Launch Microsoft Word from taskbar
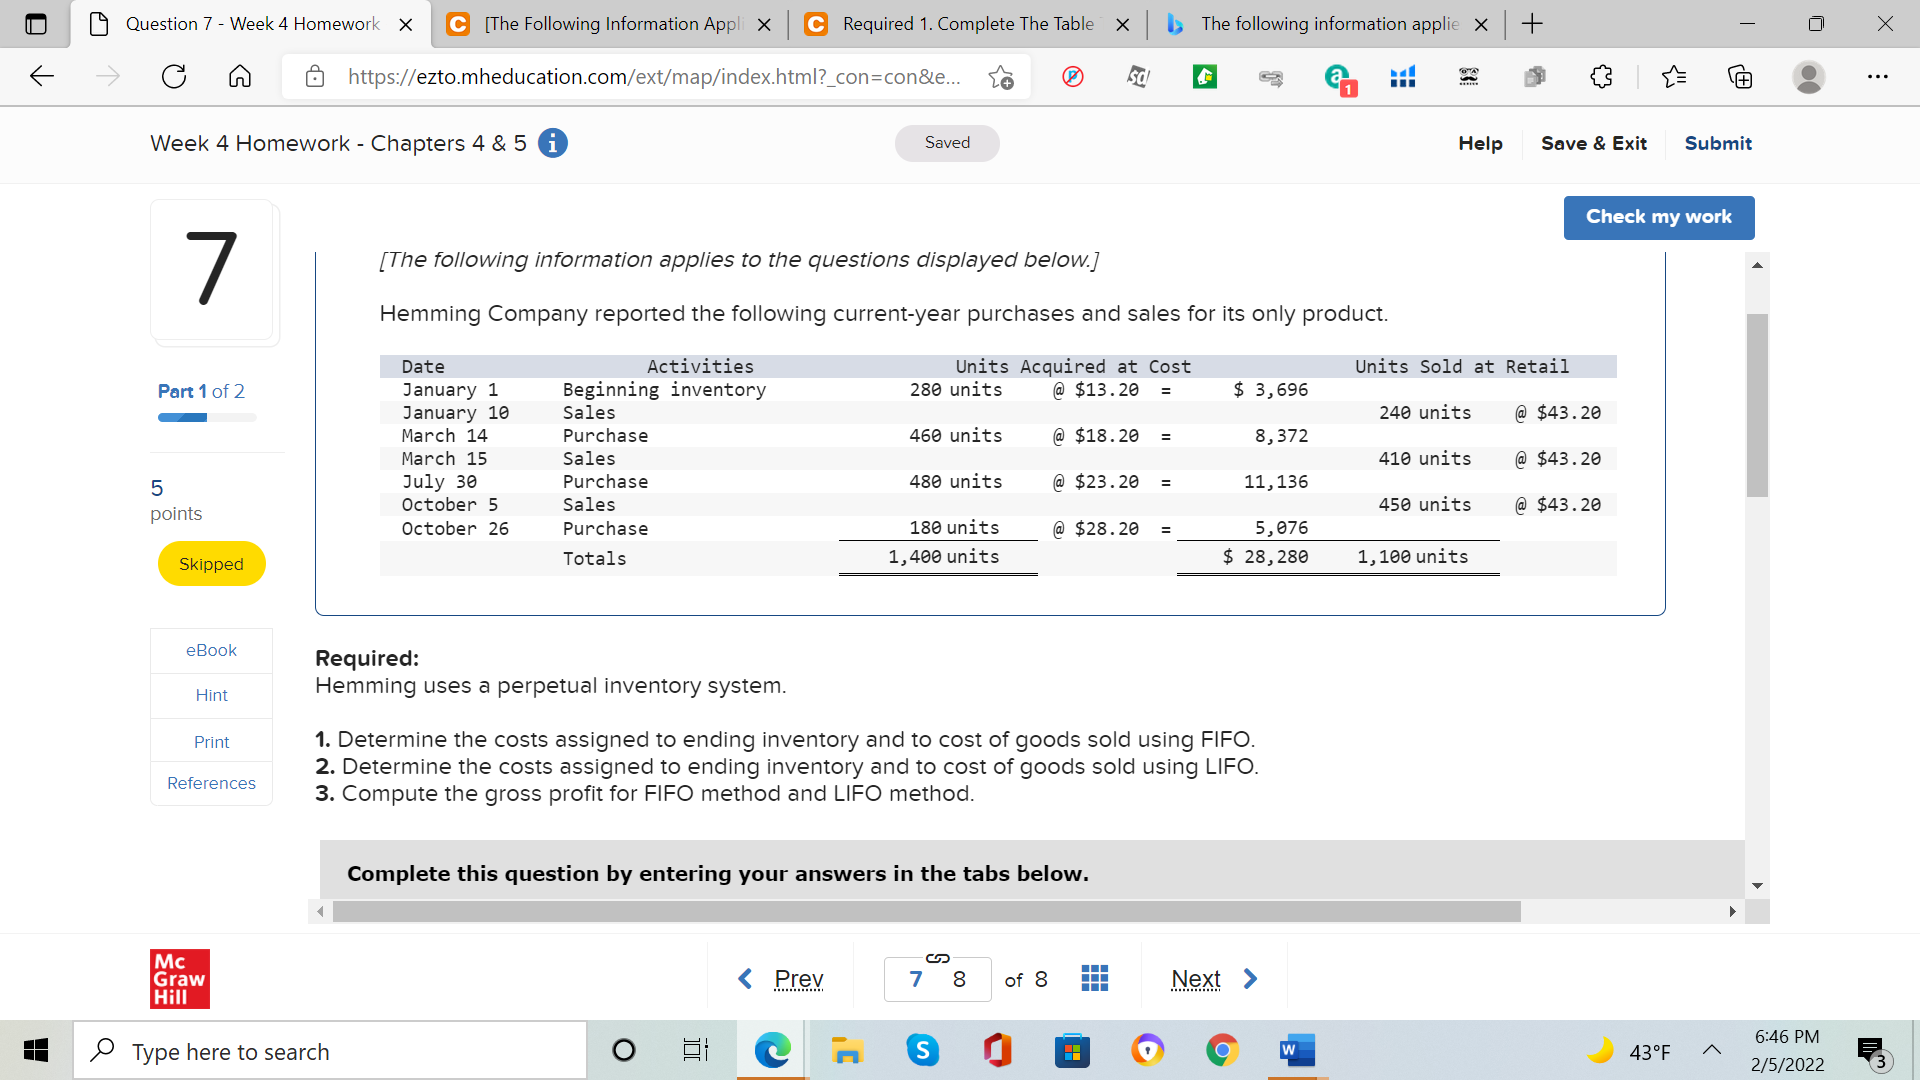Image resolution: width=1920 pixels, height=1080 pixels. (1296, 1051)
